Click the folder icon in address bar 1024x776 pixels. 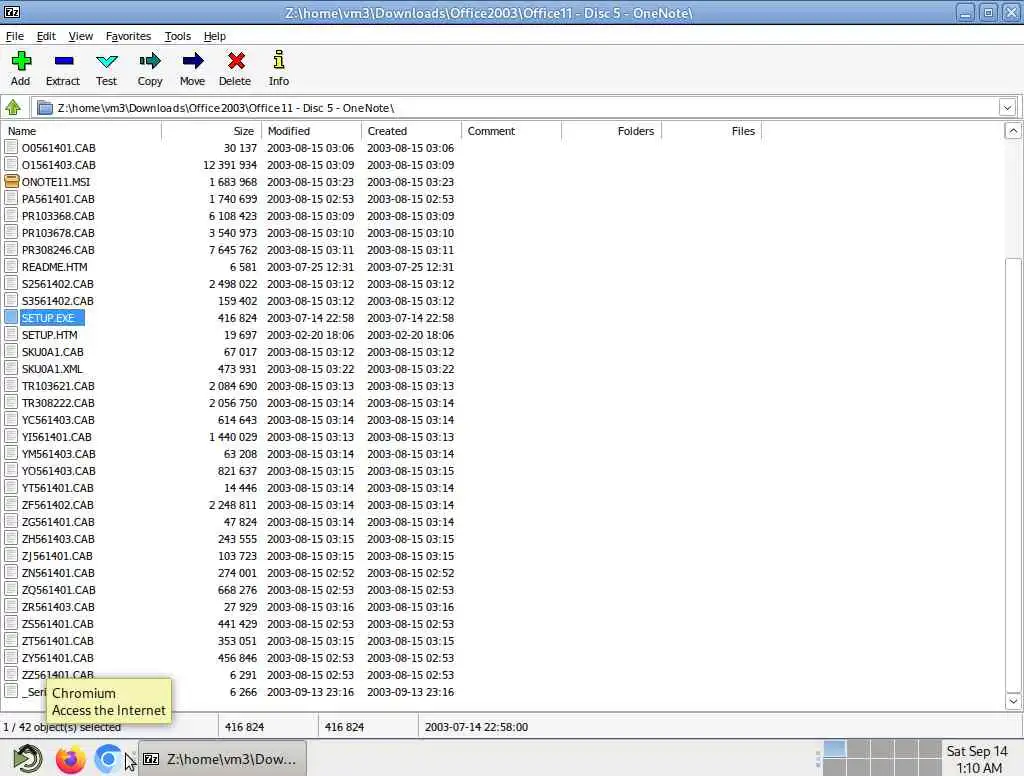[x=45, y=108]
